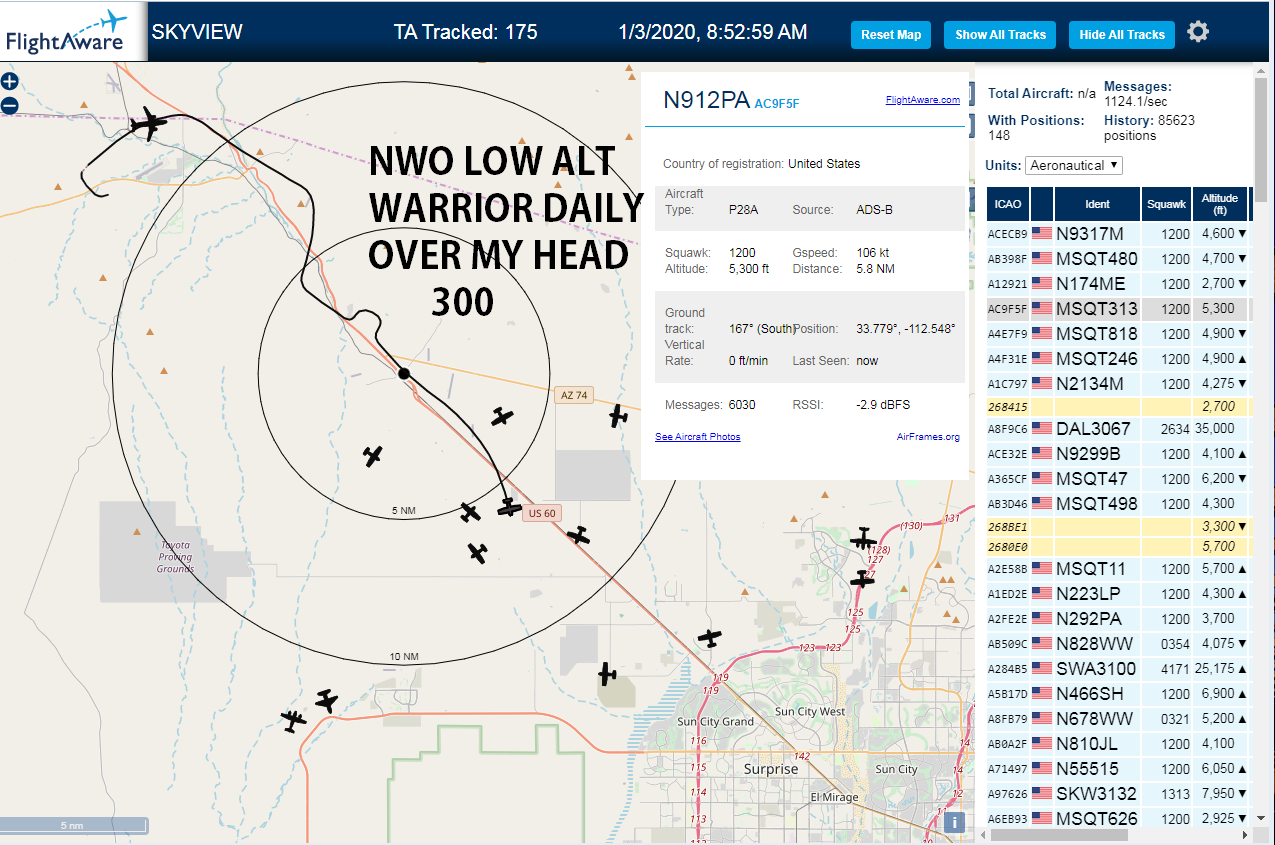Open the FlightAware.com link in info panel
The image size is (1275, 845).
pos(922,100)
